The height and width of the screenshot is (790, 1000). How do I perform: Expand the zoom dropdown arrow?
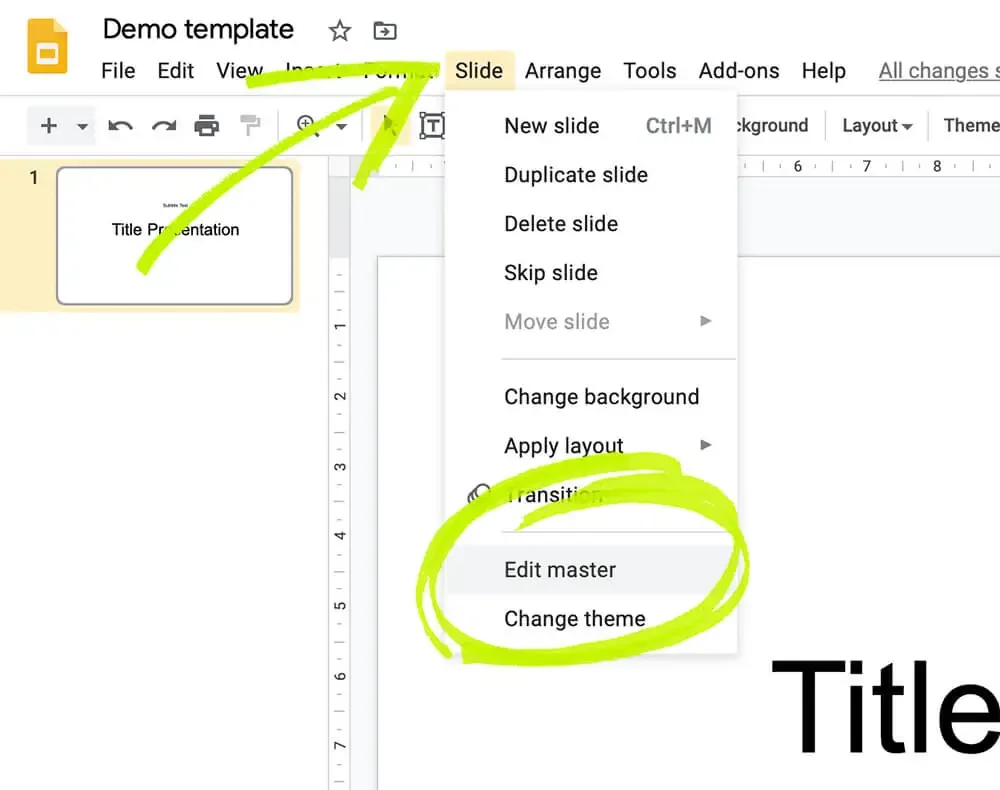click(341, 126)
